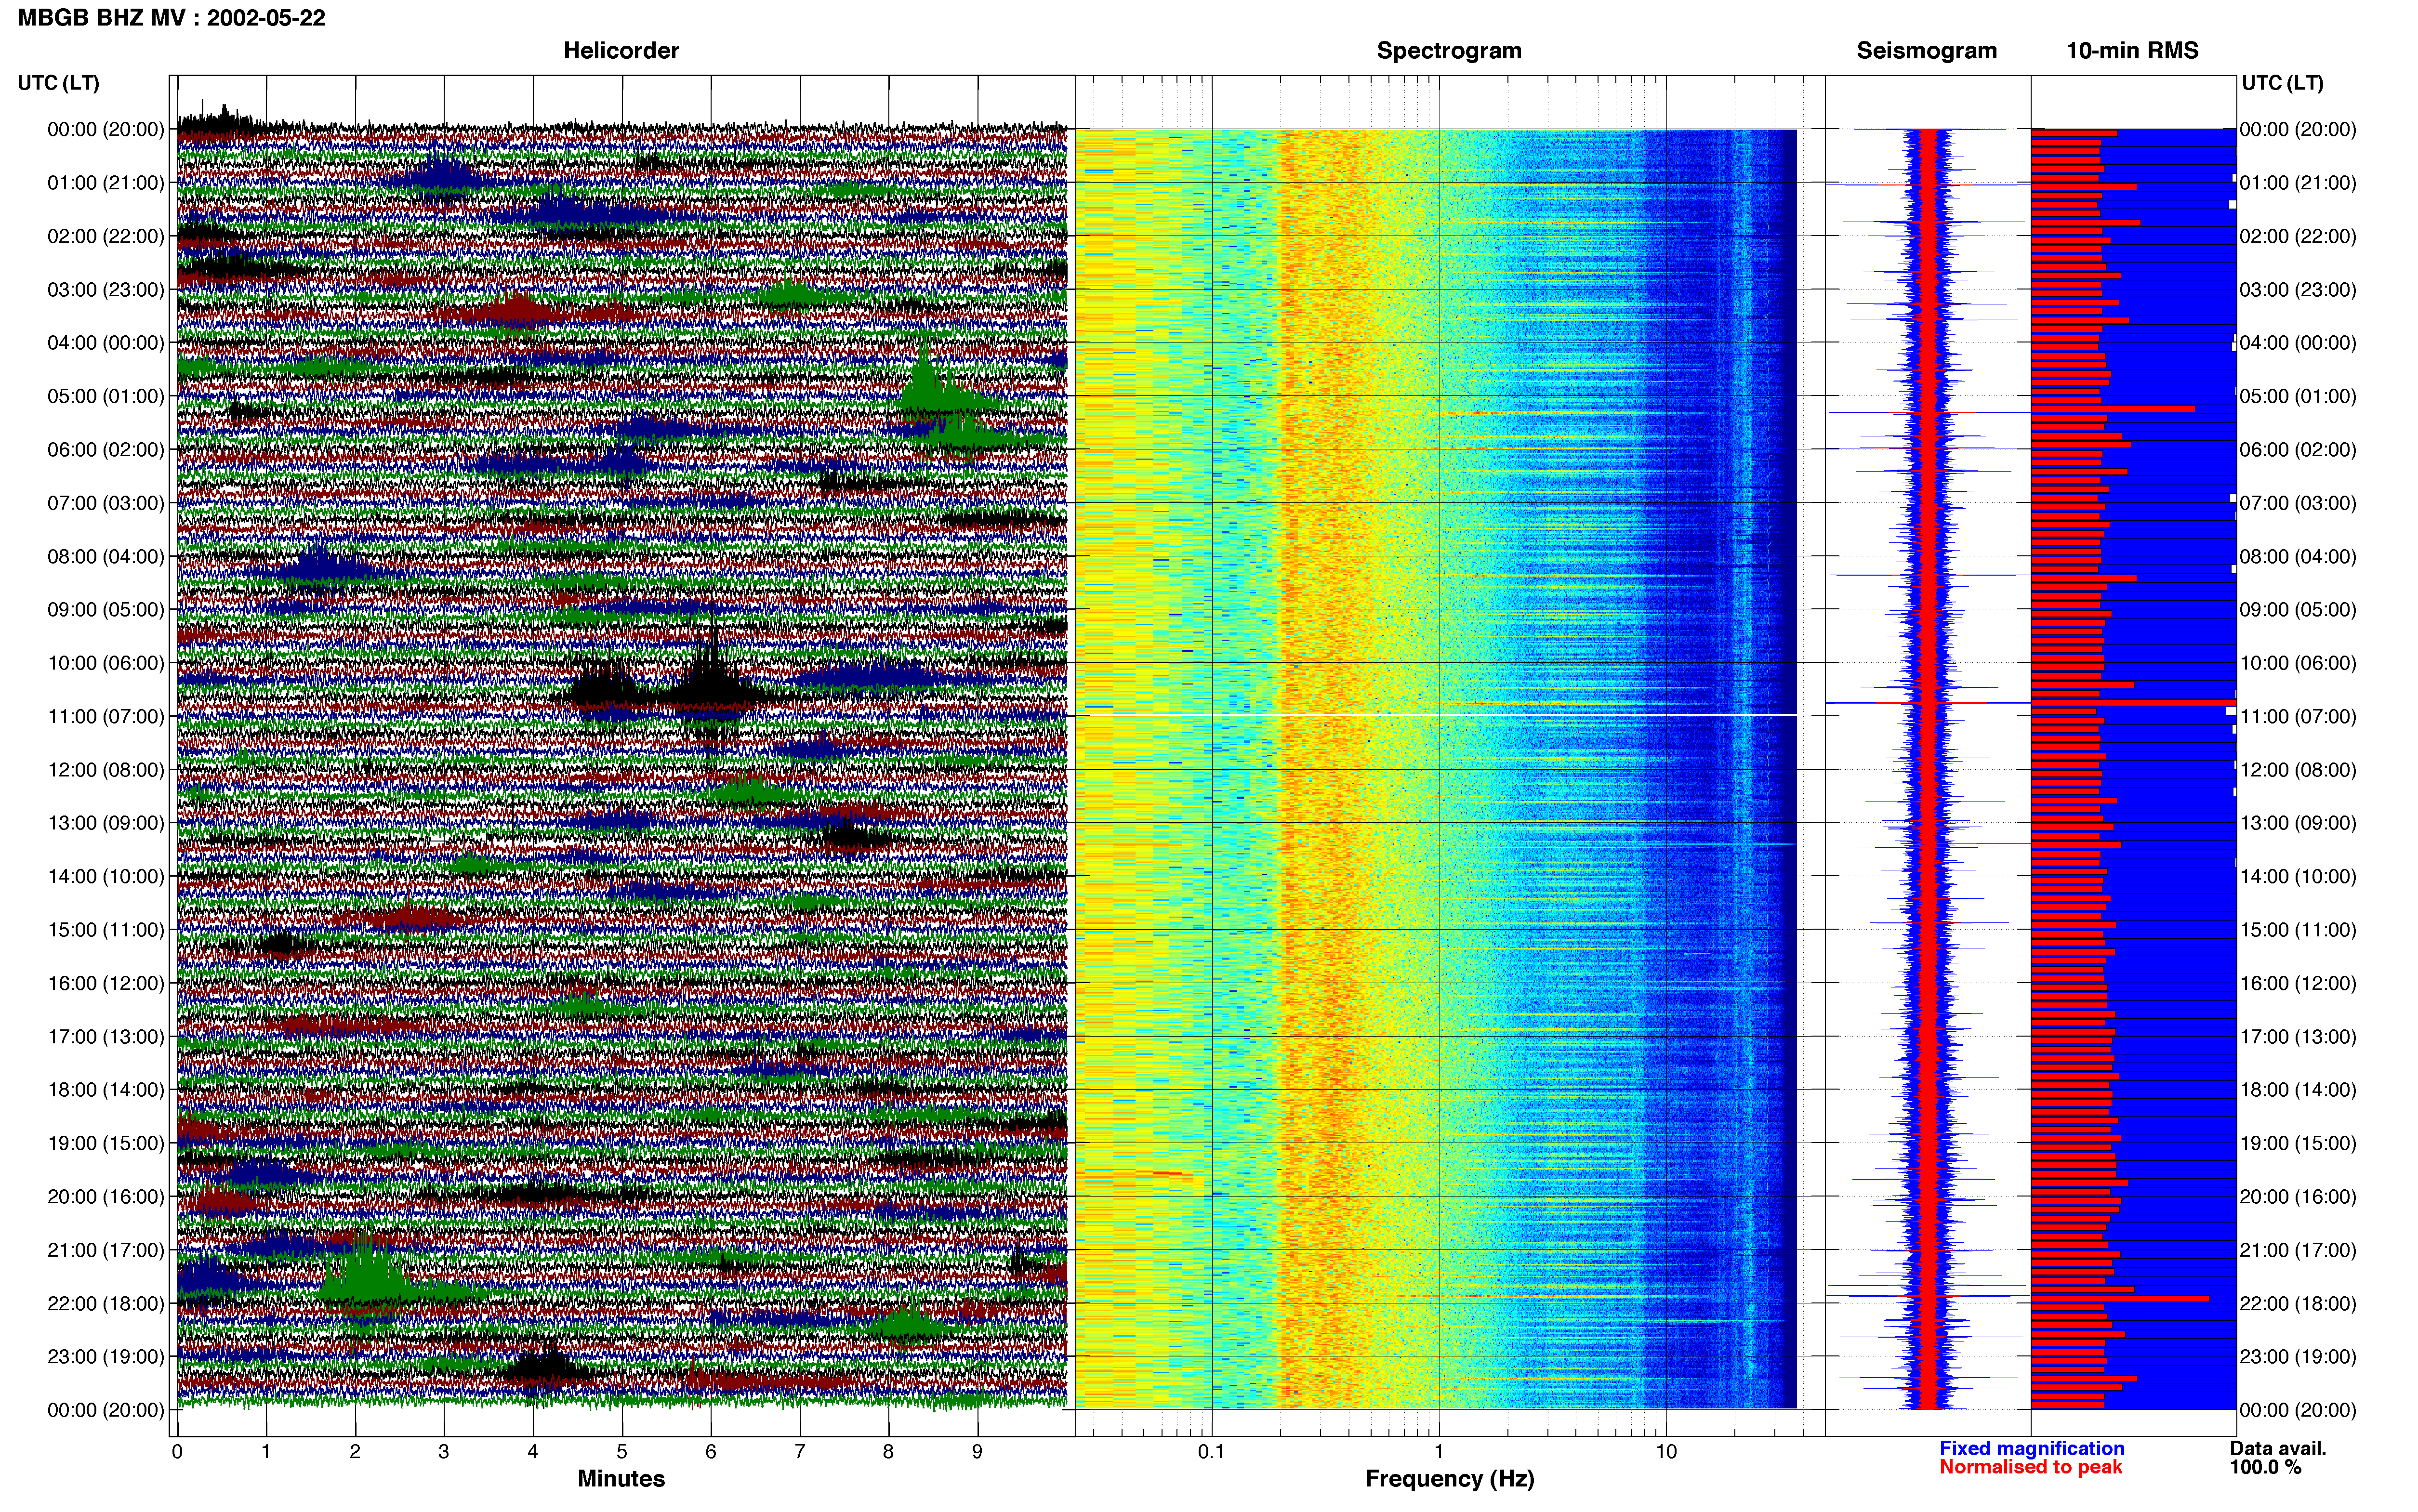Click left time label 03:00 (23:00)
Viewport: 2418px width, 1512px height.
pyautogui.click(x=106, y=290)
